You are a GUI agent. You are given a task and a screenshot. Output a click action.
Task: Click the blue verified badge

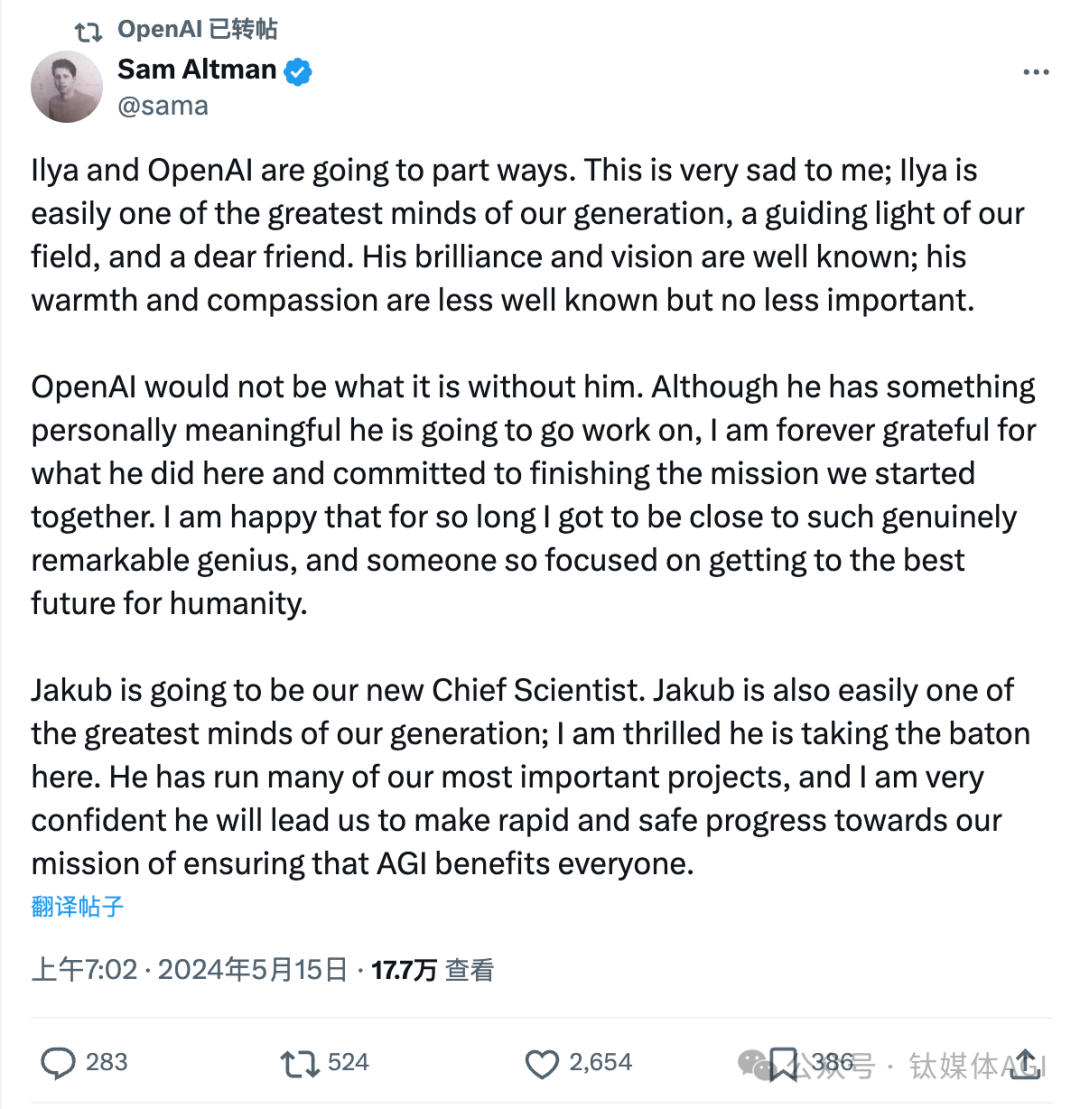click(x=298, y=70)
